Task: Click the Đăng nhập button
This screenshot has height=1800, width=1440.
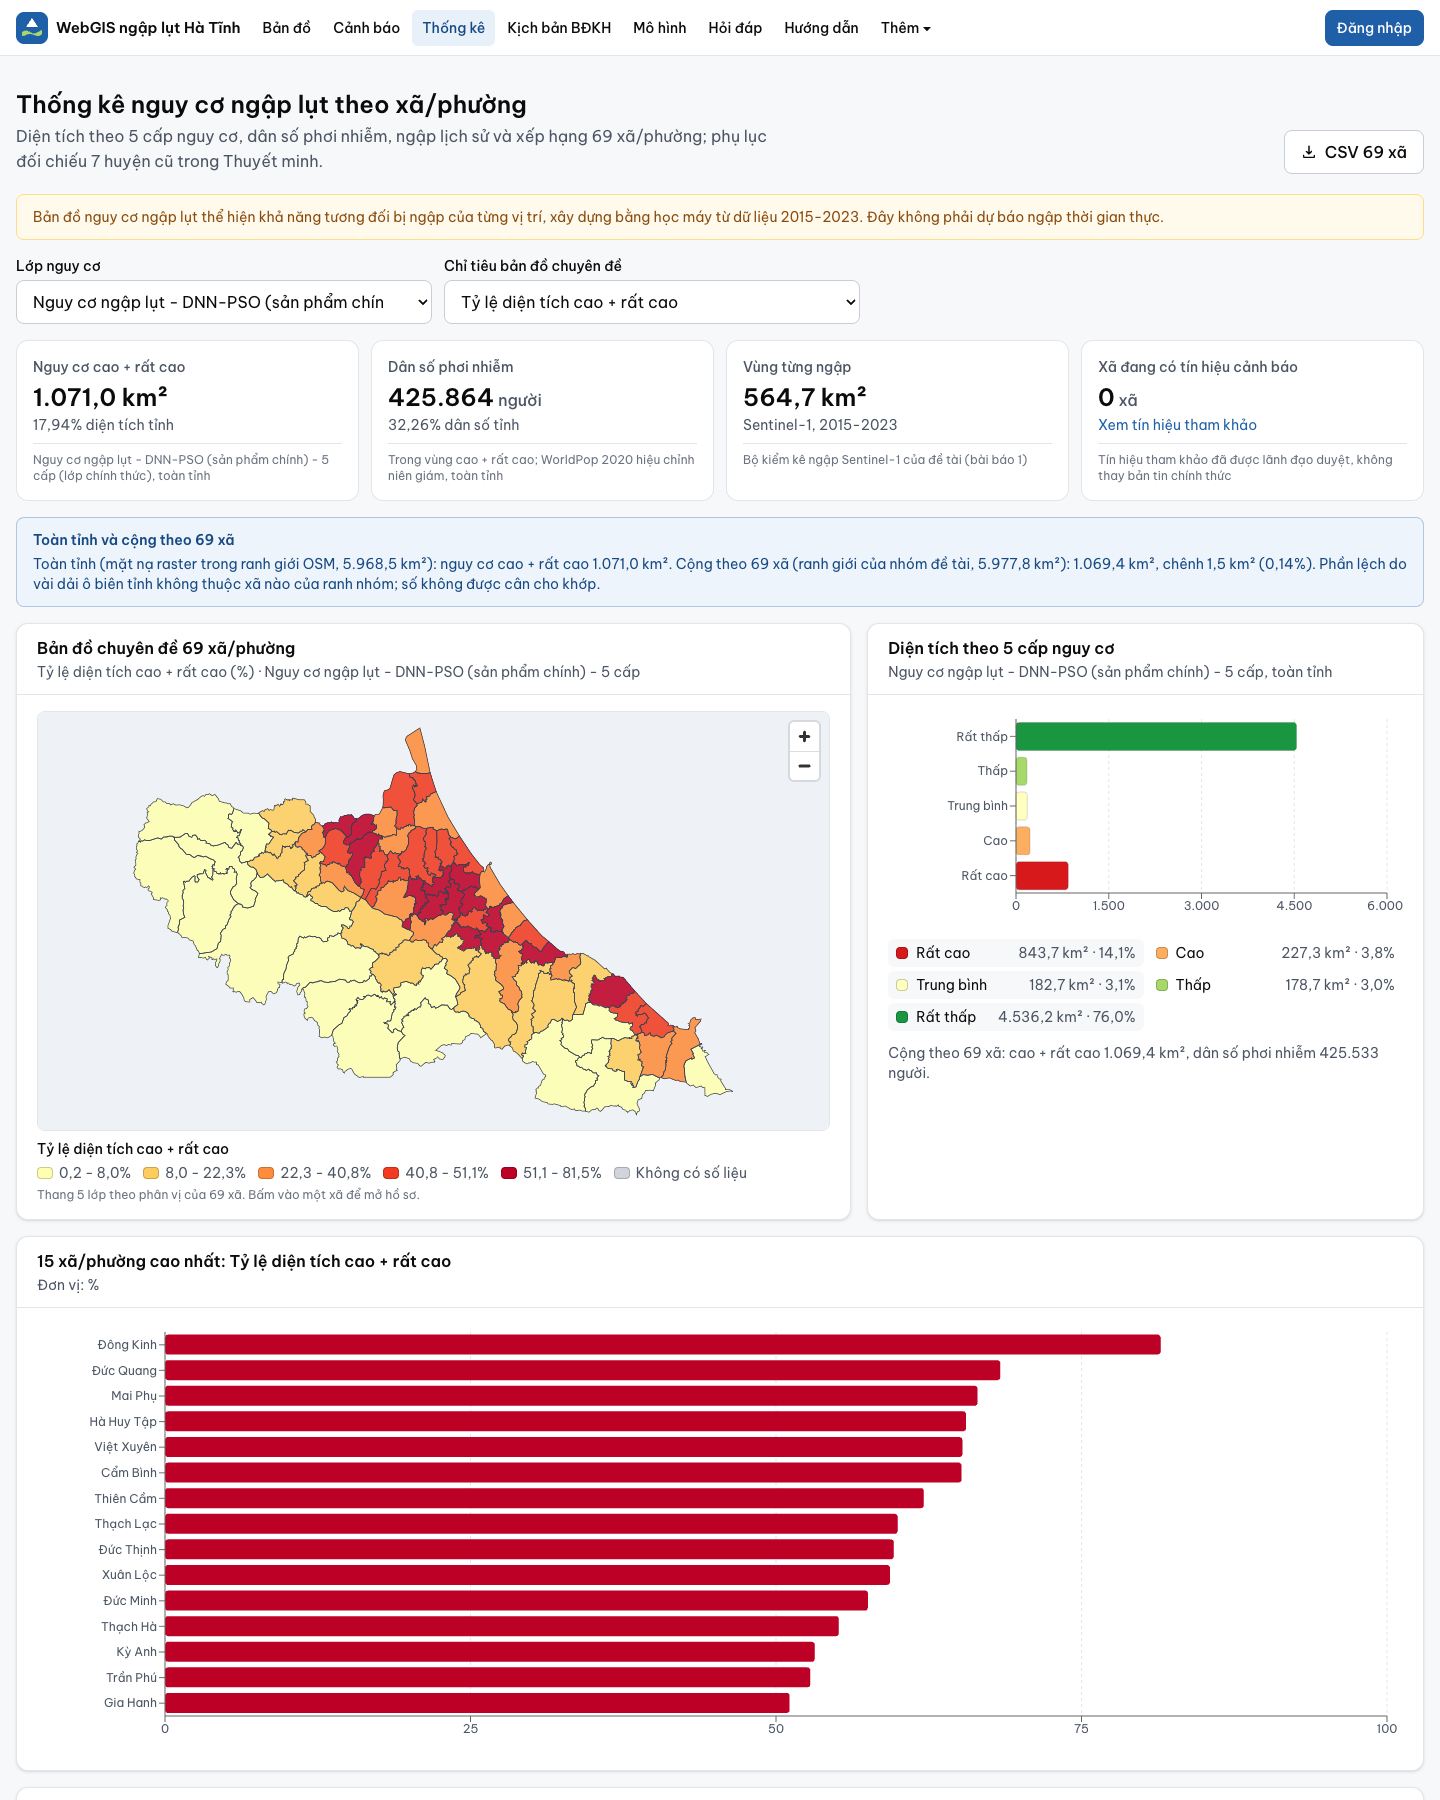Action: pos(1374,28)
